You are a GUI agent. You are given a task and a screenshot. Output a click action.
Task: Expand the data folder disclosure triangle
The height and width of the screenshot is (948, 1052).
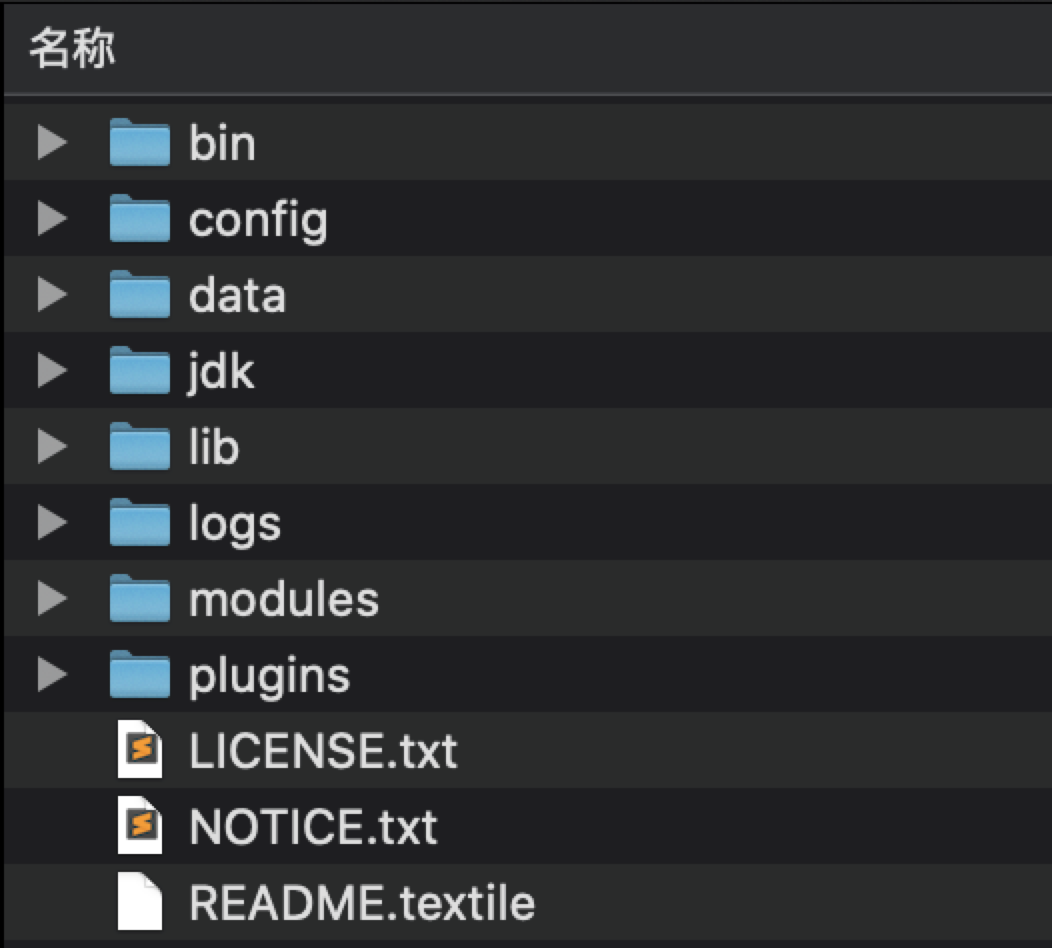tap(51, 295)
